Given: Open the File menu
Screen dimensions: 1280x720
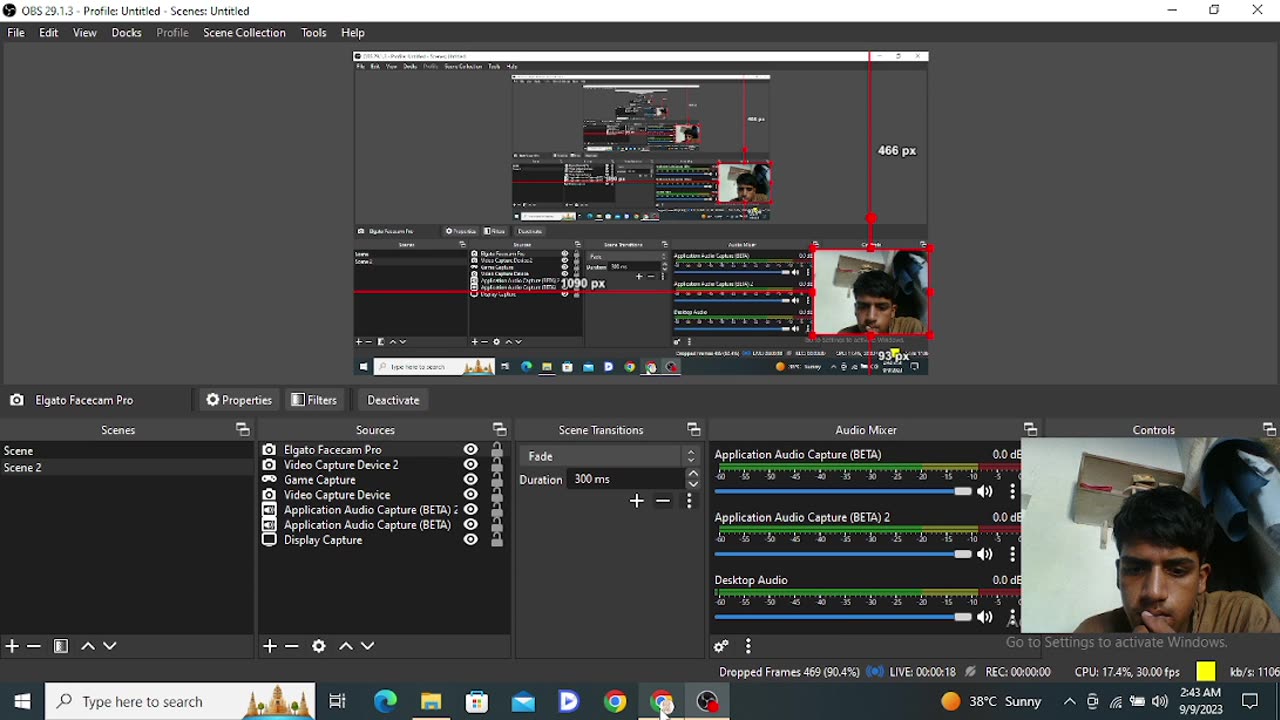Looking at the screenshot, I should click(x=16, y=33).
